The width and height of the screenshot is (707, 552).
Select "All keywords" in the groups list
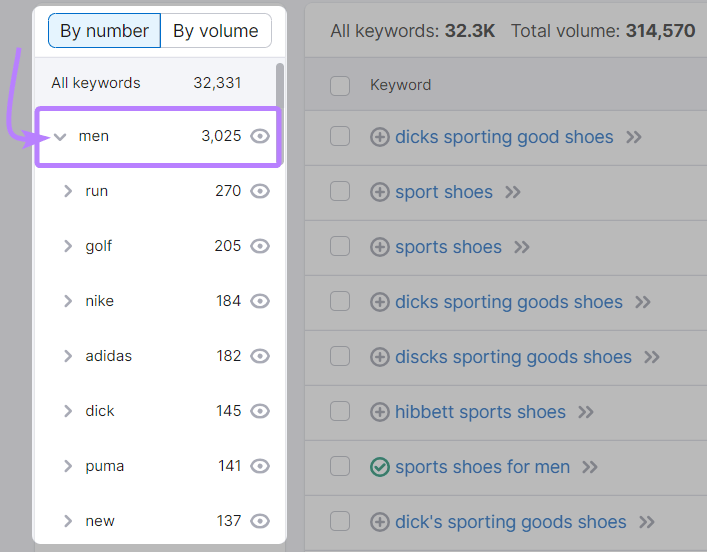click(x=96, y=83)
